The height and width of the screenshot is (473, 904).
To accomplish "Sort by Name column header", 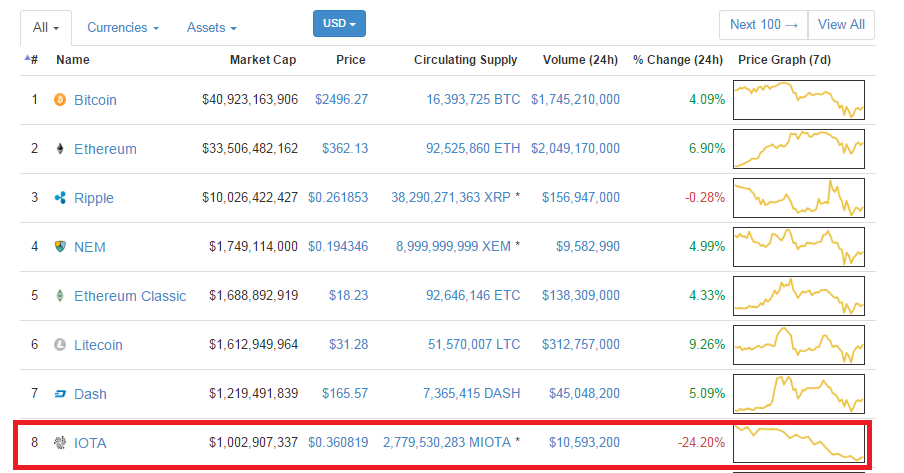I will point(73,60).
